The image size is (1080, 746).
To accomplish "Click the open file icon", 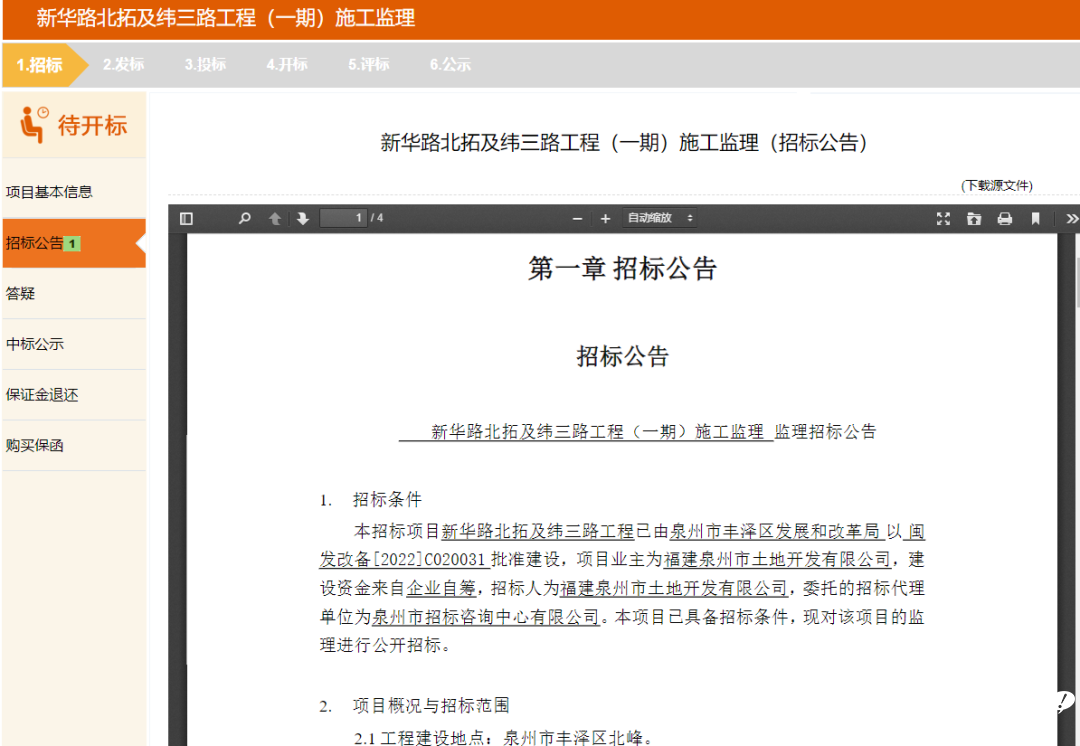I will point(973,218).
